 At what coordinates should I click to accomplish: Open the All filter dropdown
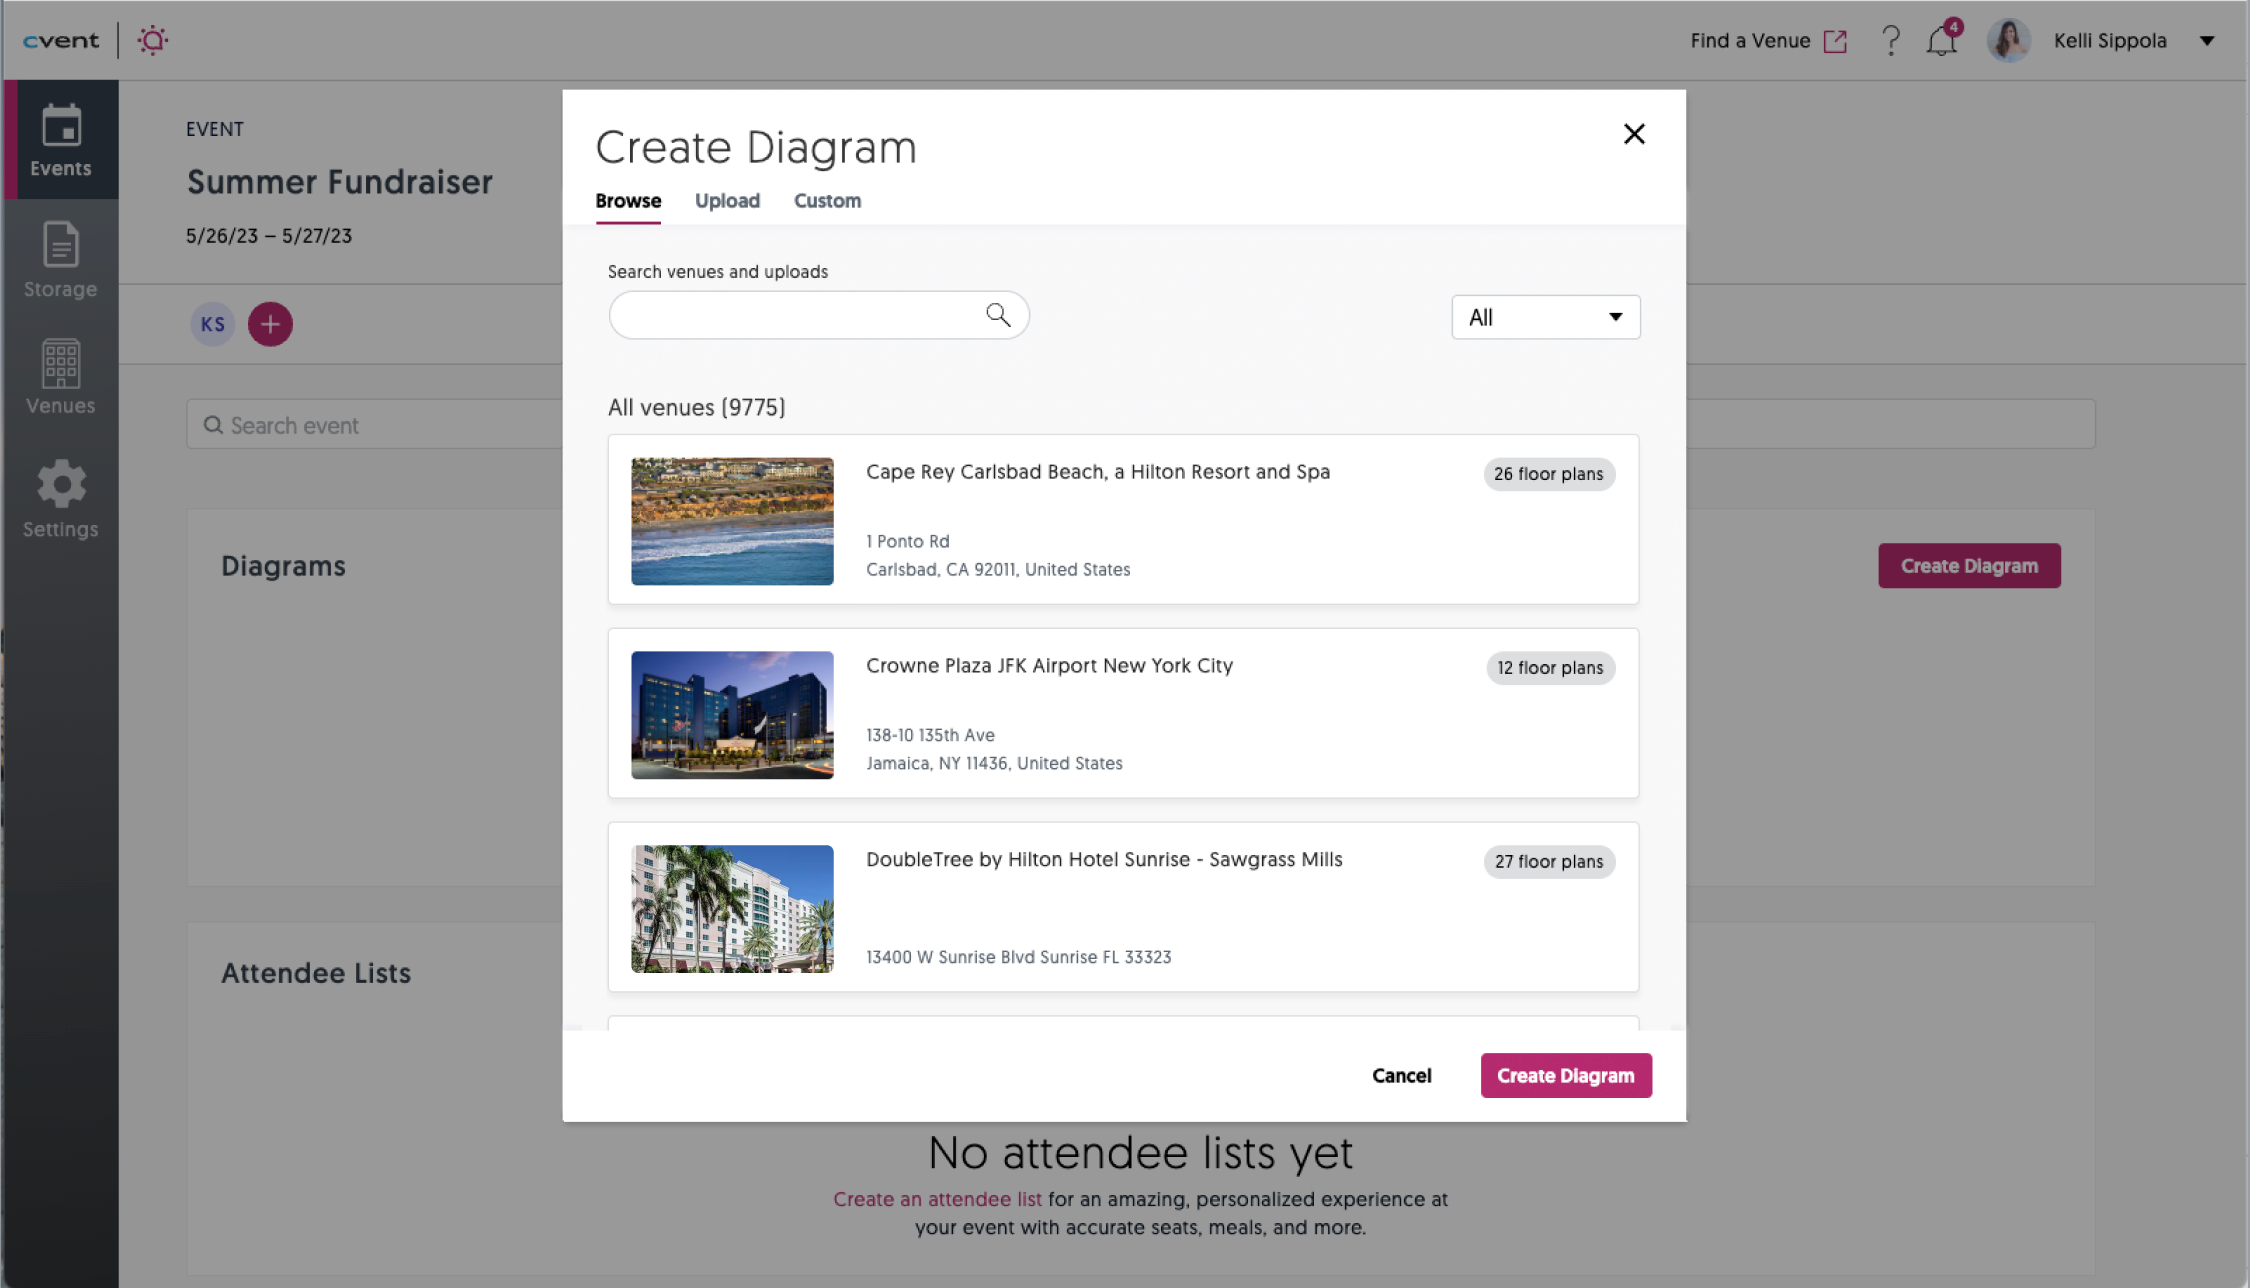(1546, 317)
